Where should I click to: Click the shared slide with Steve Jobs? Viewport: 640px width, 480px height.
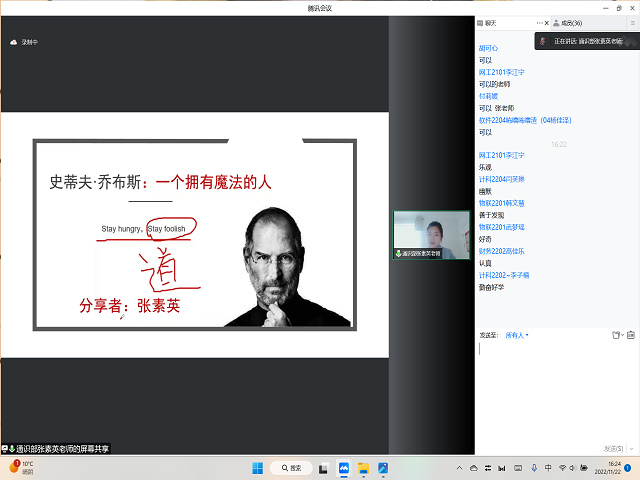(x=195, y=235)
